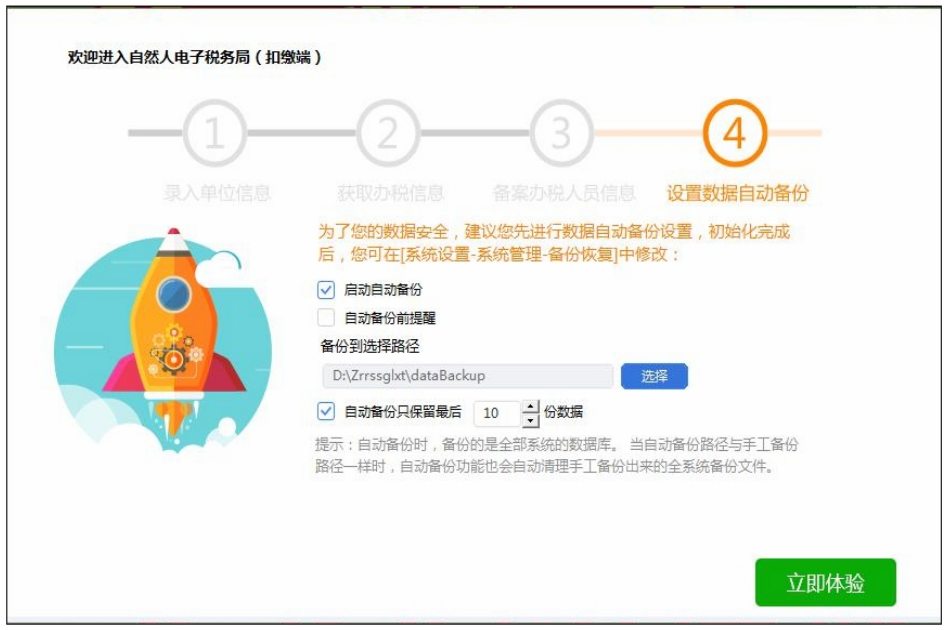This screenshot has height=630, width=947.
Task: Click the step 3 circle icon
Action: click(561, 133)
